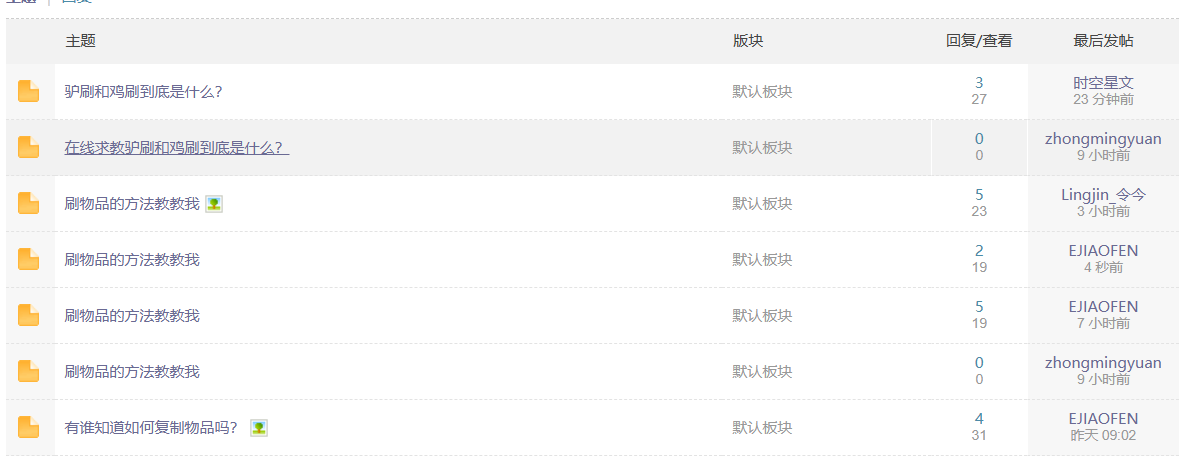Jump to last post from 4 秒前
1191x476 pixels.
tap(1103, 267)
